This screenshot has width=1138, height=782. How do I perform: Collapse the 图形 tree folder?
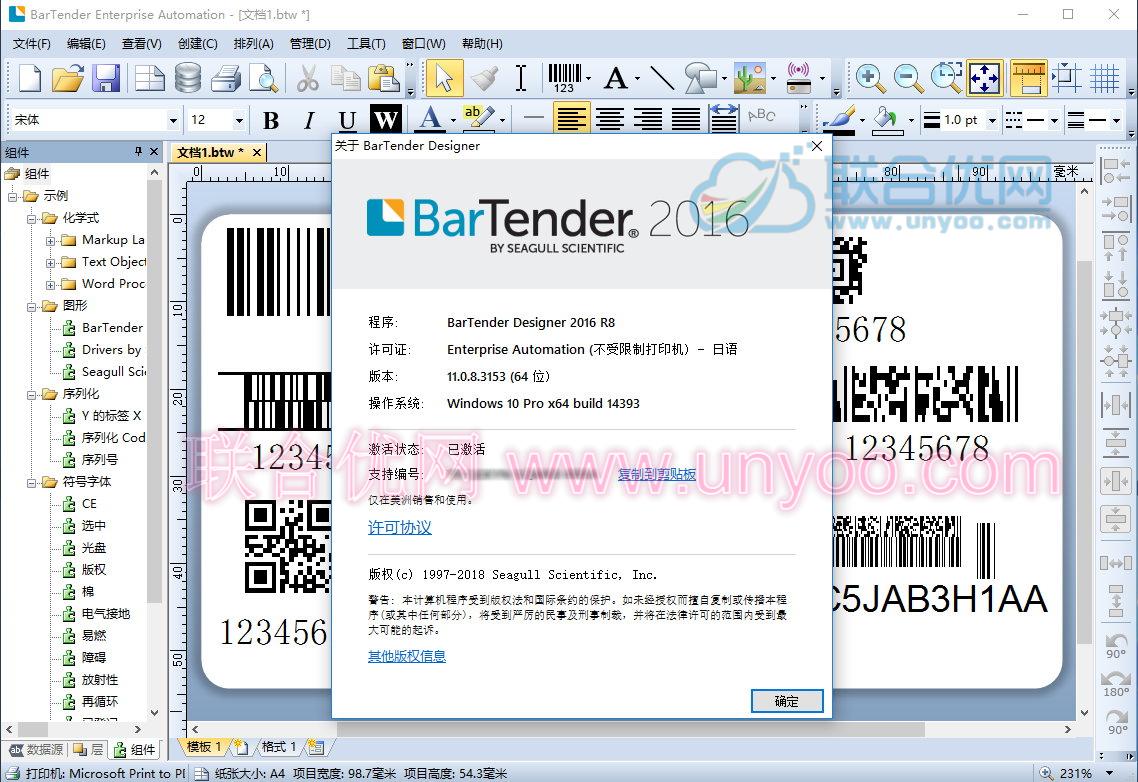[x=31, y=306]
